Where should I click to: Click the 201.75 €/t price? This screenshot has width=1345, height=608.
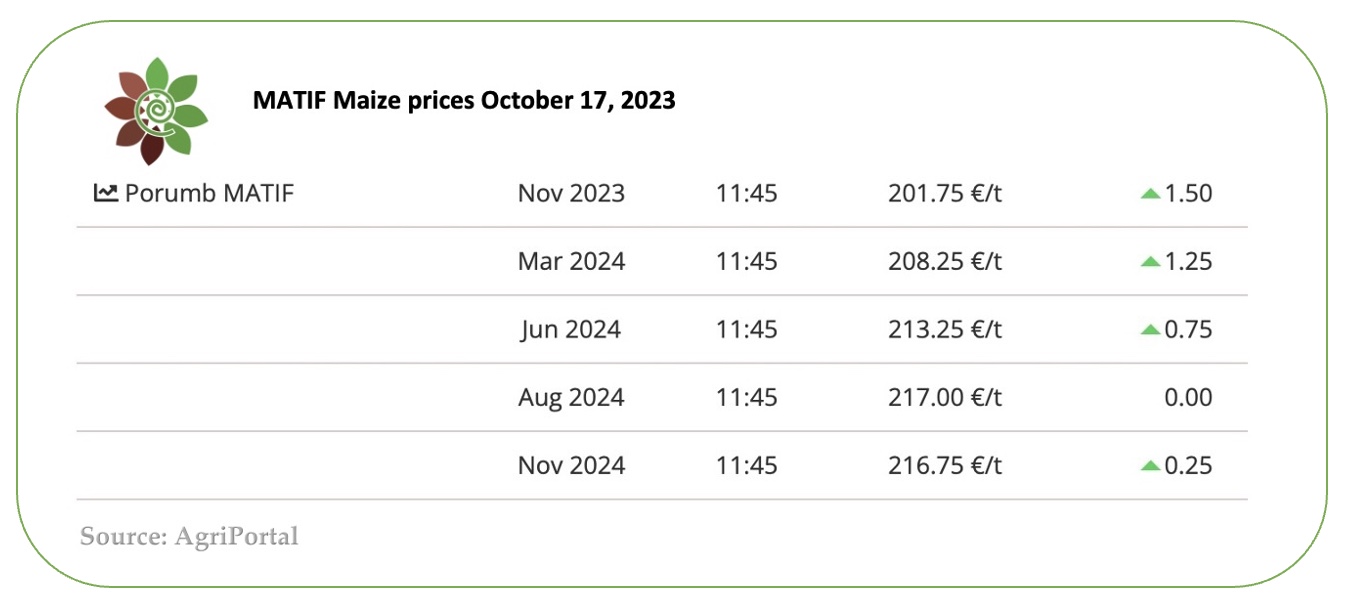[x=945, y=193]
